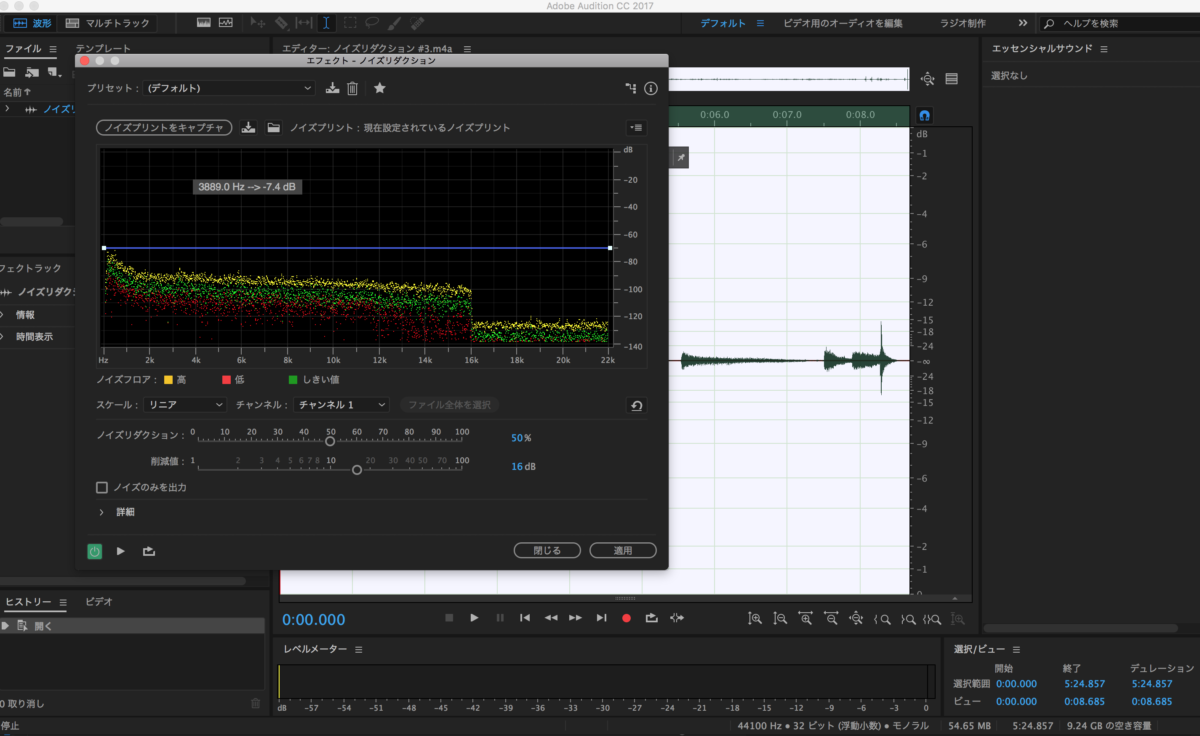1200x736 pixels.
Task: Stop in the editor transport
Action: coord(449,618)
